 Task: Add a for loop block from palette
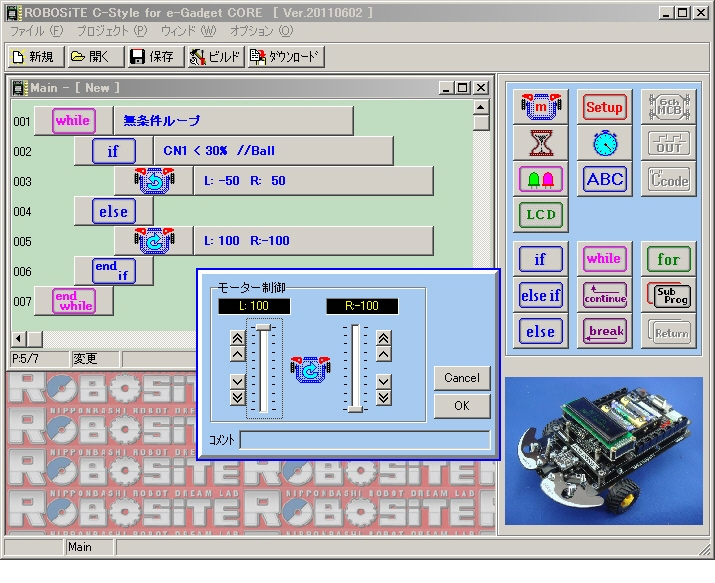(668, 259)
